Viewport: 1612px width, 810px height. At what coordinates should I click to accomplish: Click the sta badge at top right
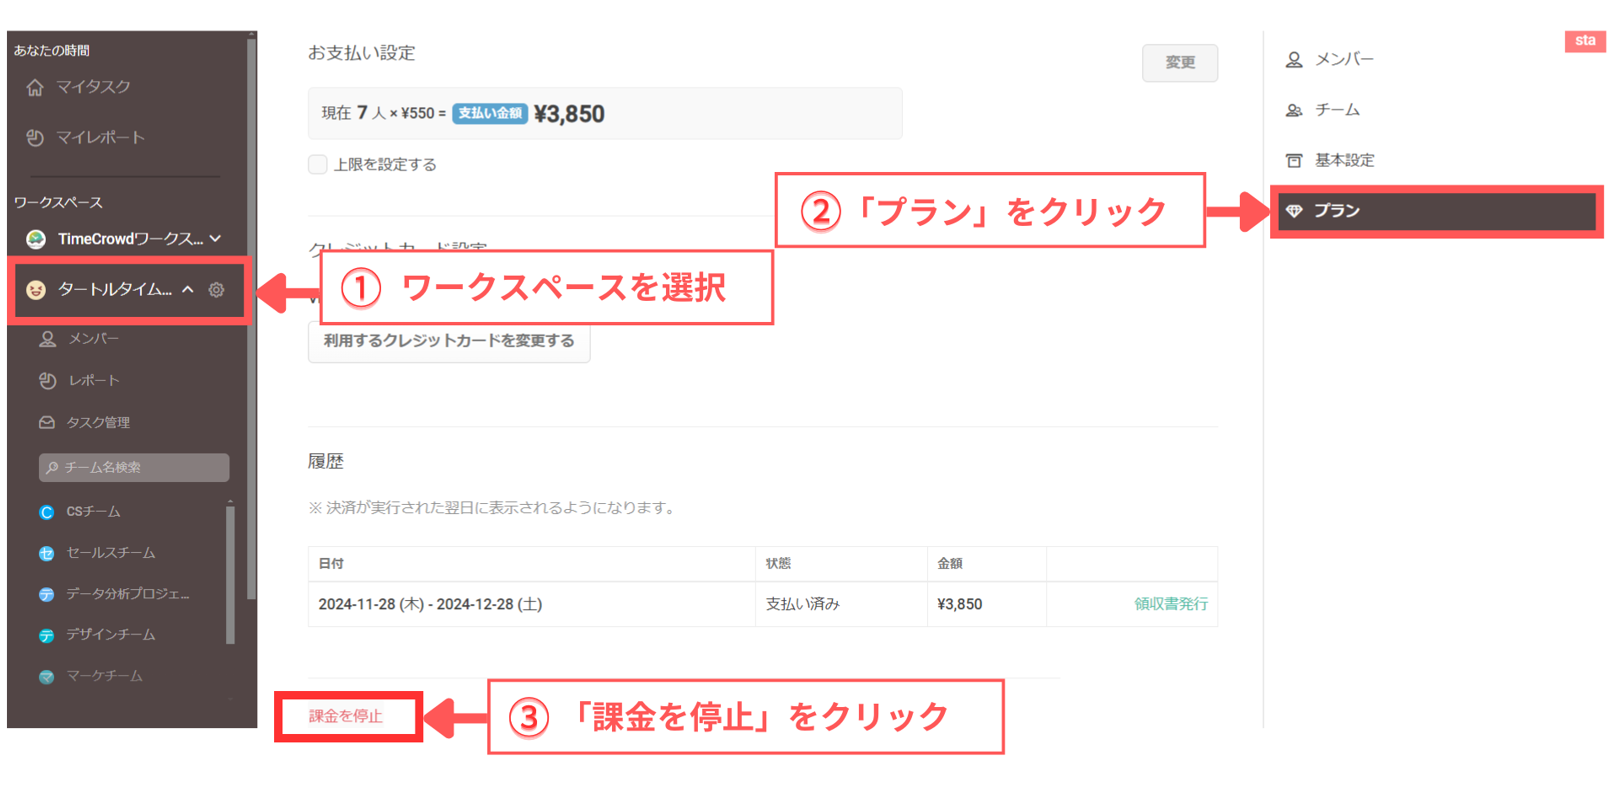pos(1585,41)
